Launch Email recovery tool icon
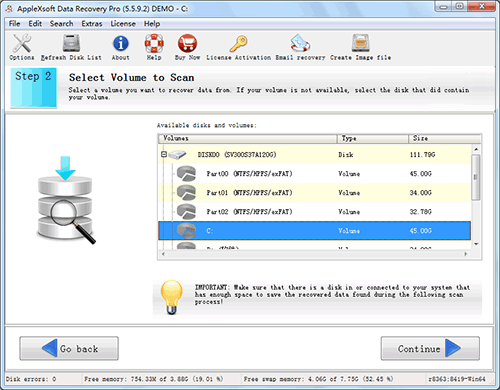 pos(300,44)
